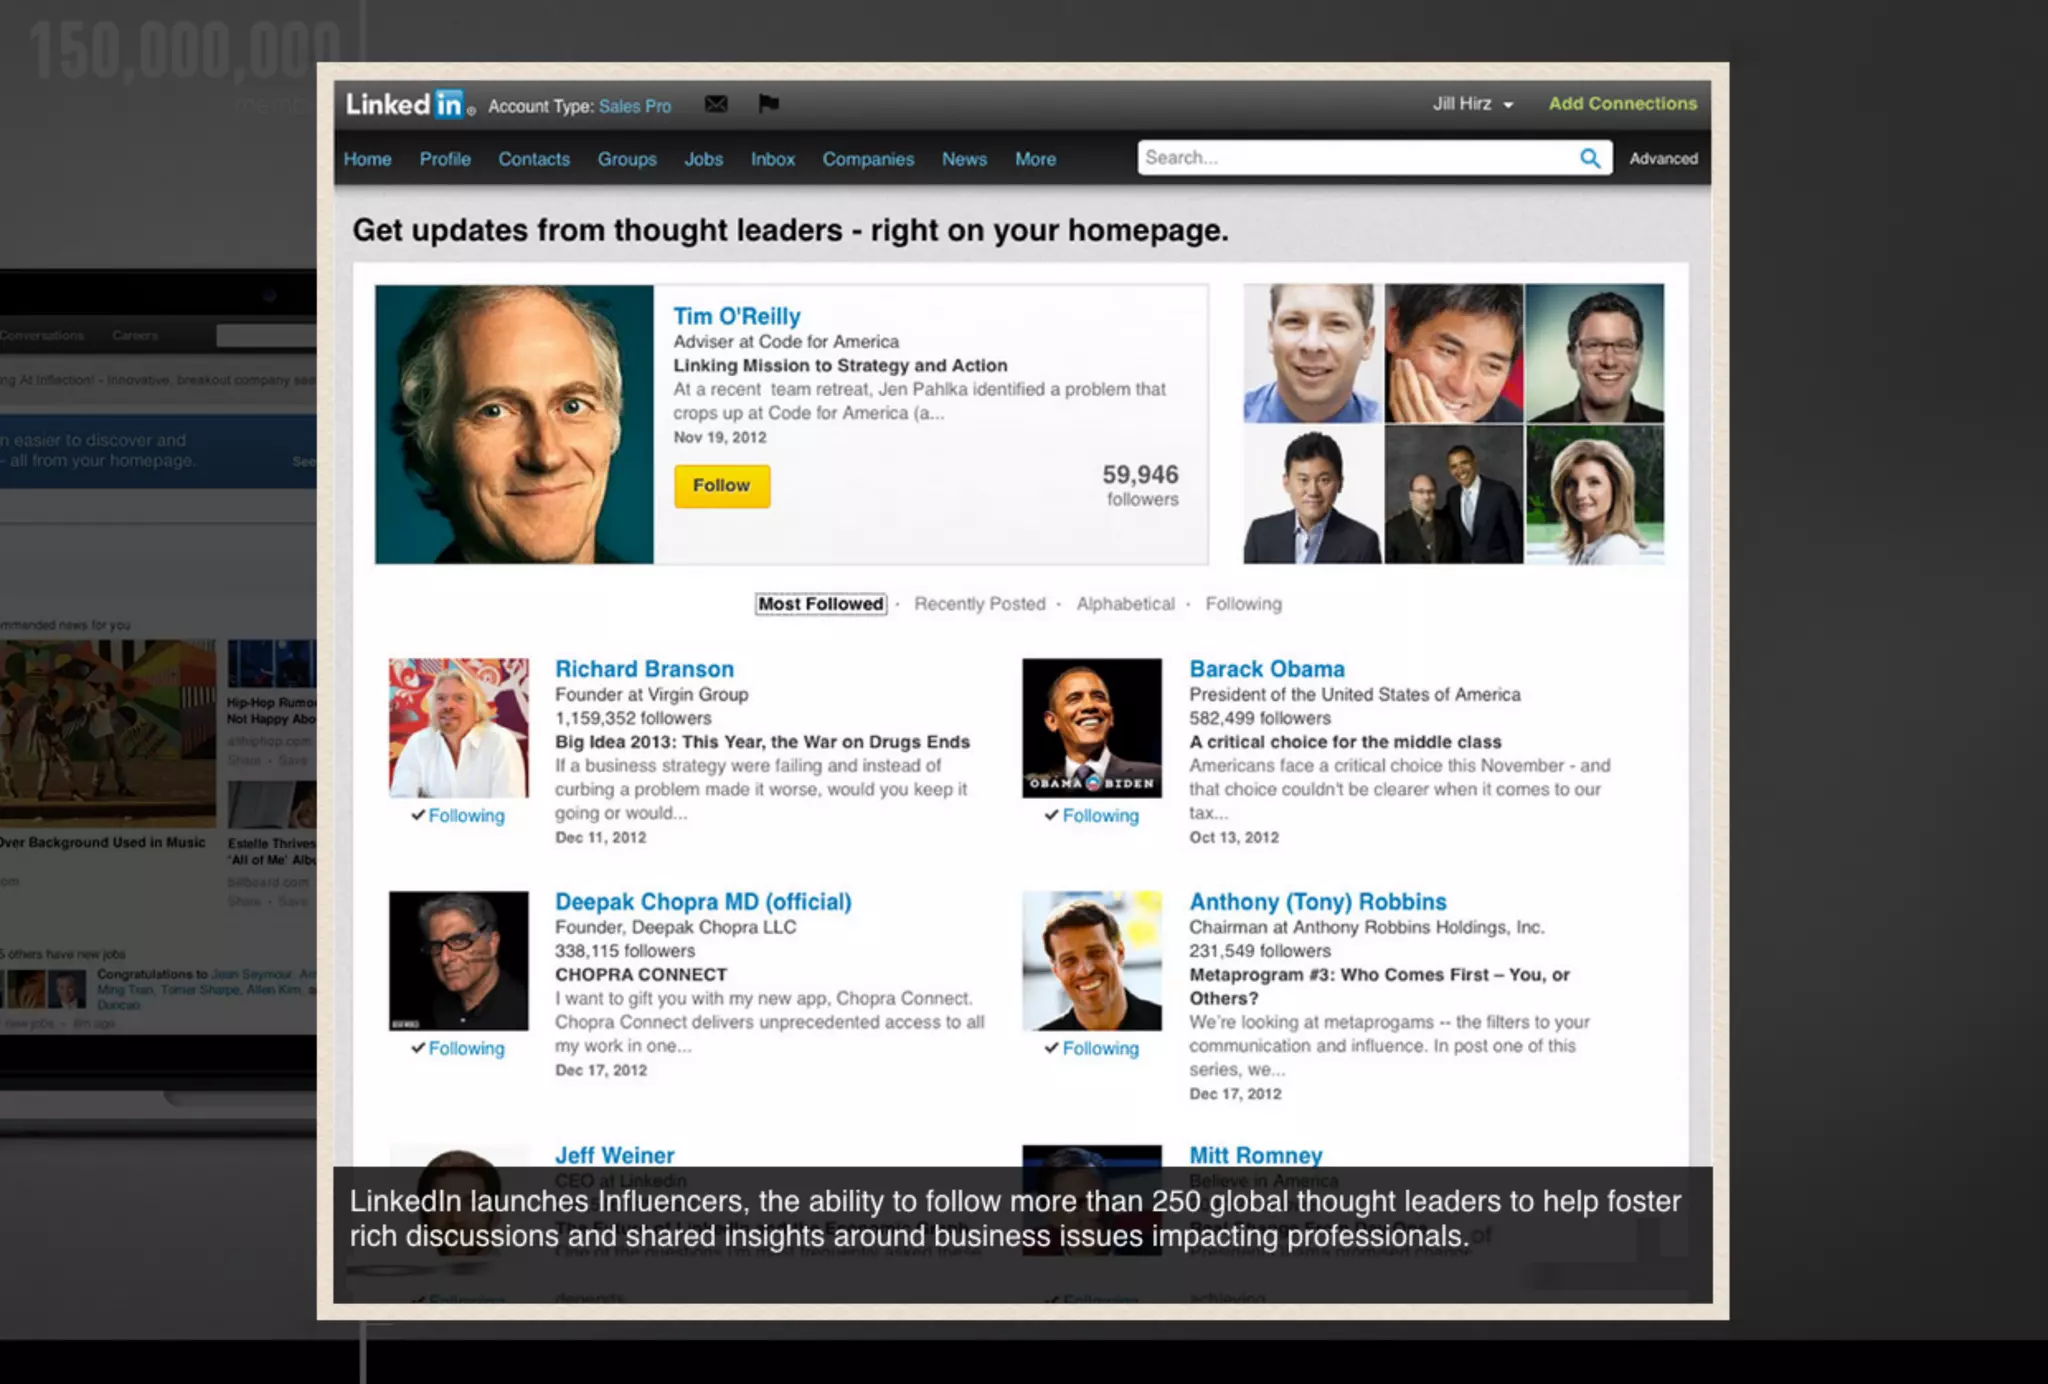Click grid photo of two men in suits
This screenshot has width=2048, height=1384.
(x=1453, y=494)
